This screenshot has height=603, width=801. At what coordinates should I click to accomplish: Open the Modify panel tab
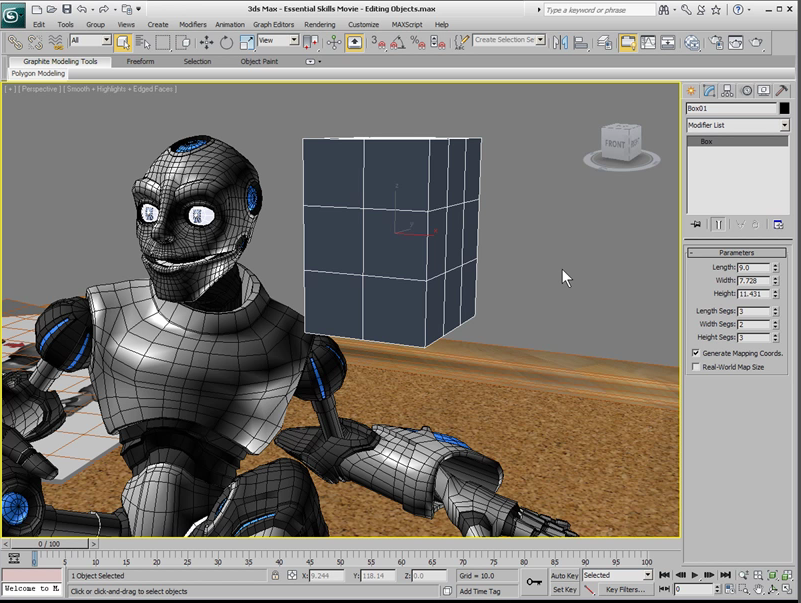(710, 90)
